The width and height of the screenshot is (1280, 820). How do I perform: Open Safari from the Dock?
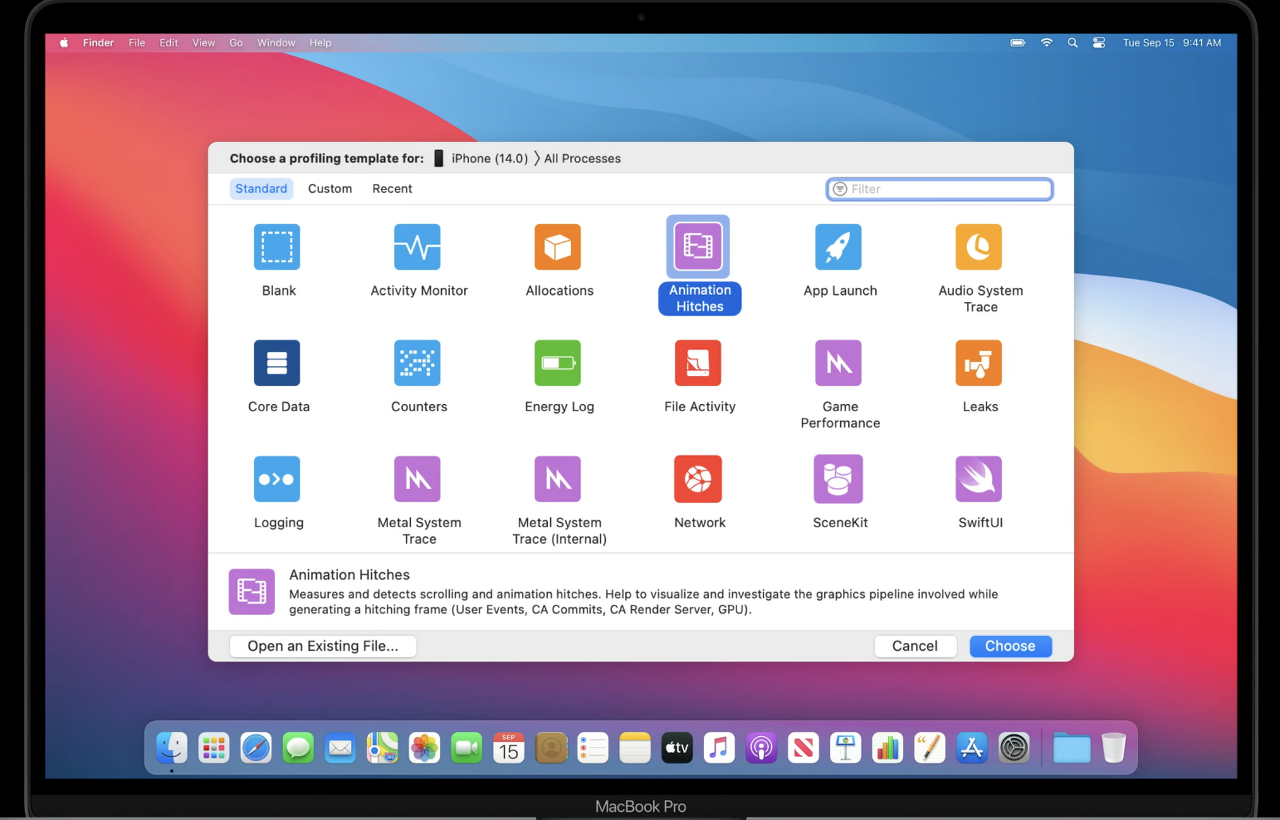[256, 747]
